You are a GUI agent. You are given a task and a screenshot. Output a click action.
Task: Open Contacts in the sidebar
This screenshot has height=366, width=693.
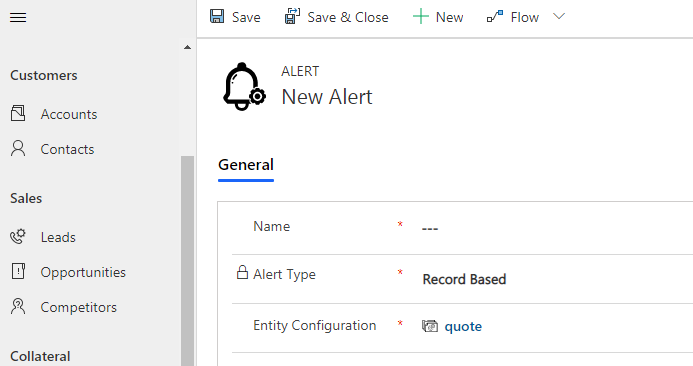click(67, 149)
